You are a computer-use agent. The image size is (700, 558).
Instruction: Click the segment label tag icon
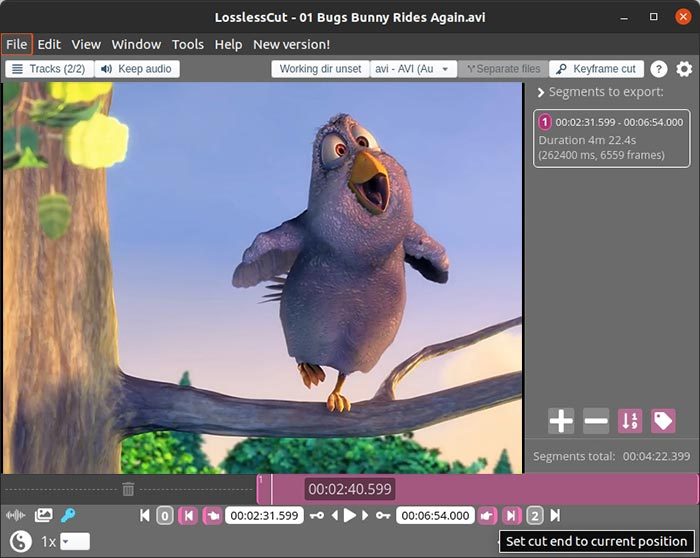click(663, 421)
